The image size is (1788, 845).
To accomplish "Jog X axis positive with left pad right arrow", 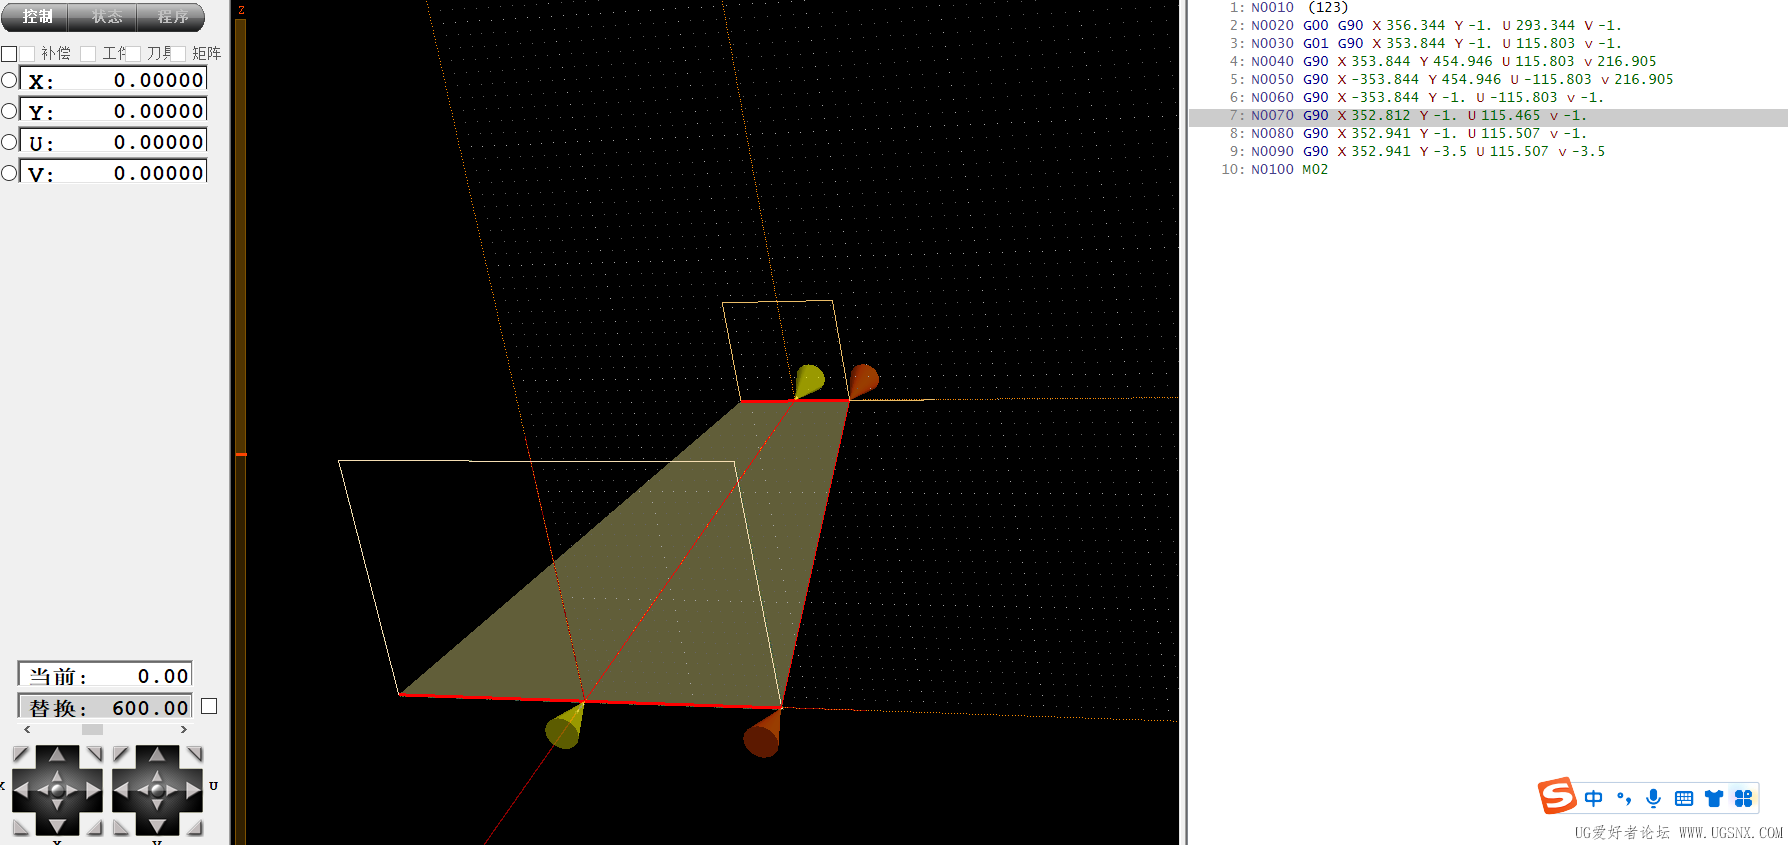I will [x=93, y=790].
